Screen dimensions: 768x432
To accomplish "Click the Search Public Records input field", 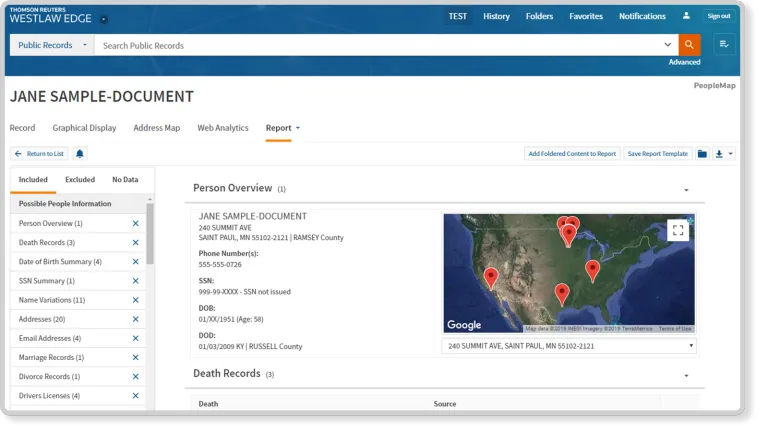I will click(380, 45).
